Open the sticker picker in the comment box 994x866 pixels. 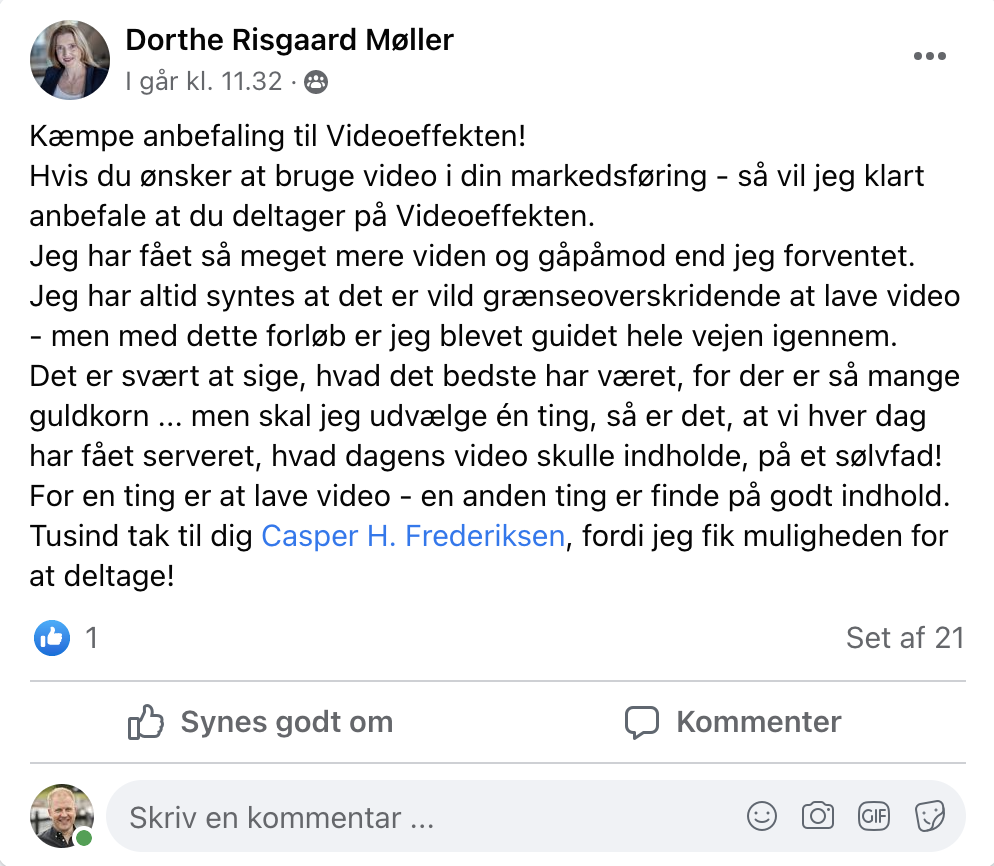pyautogui.click(x=930, y=817)
